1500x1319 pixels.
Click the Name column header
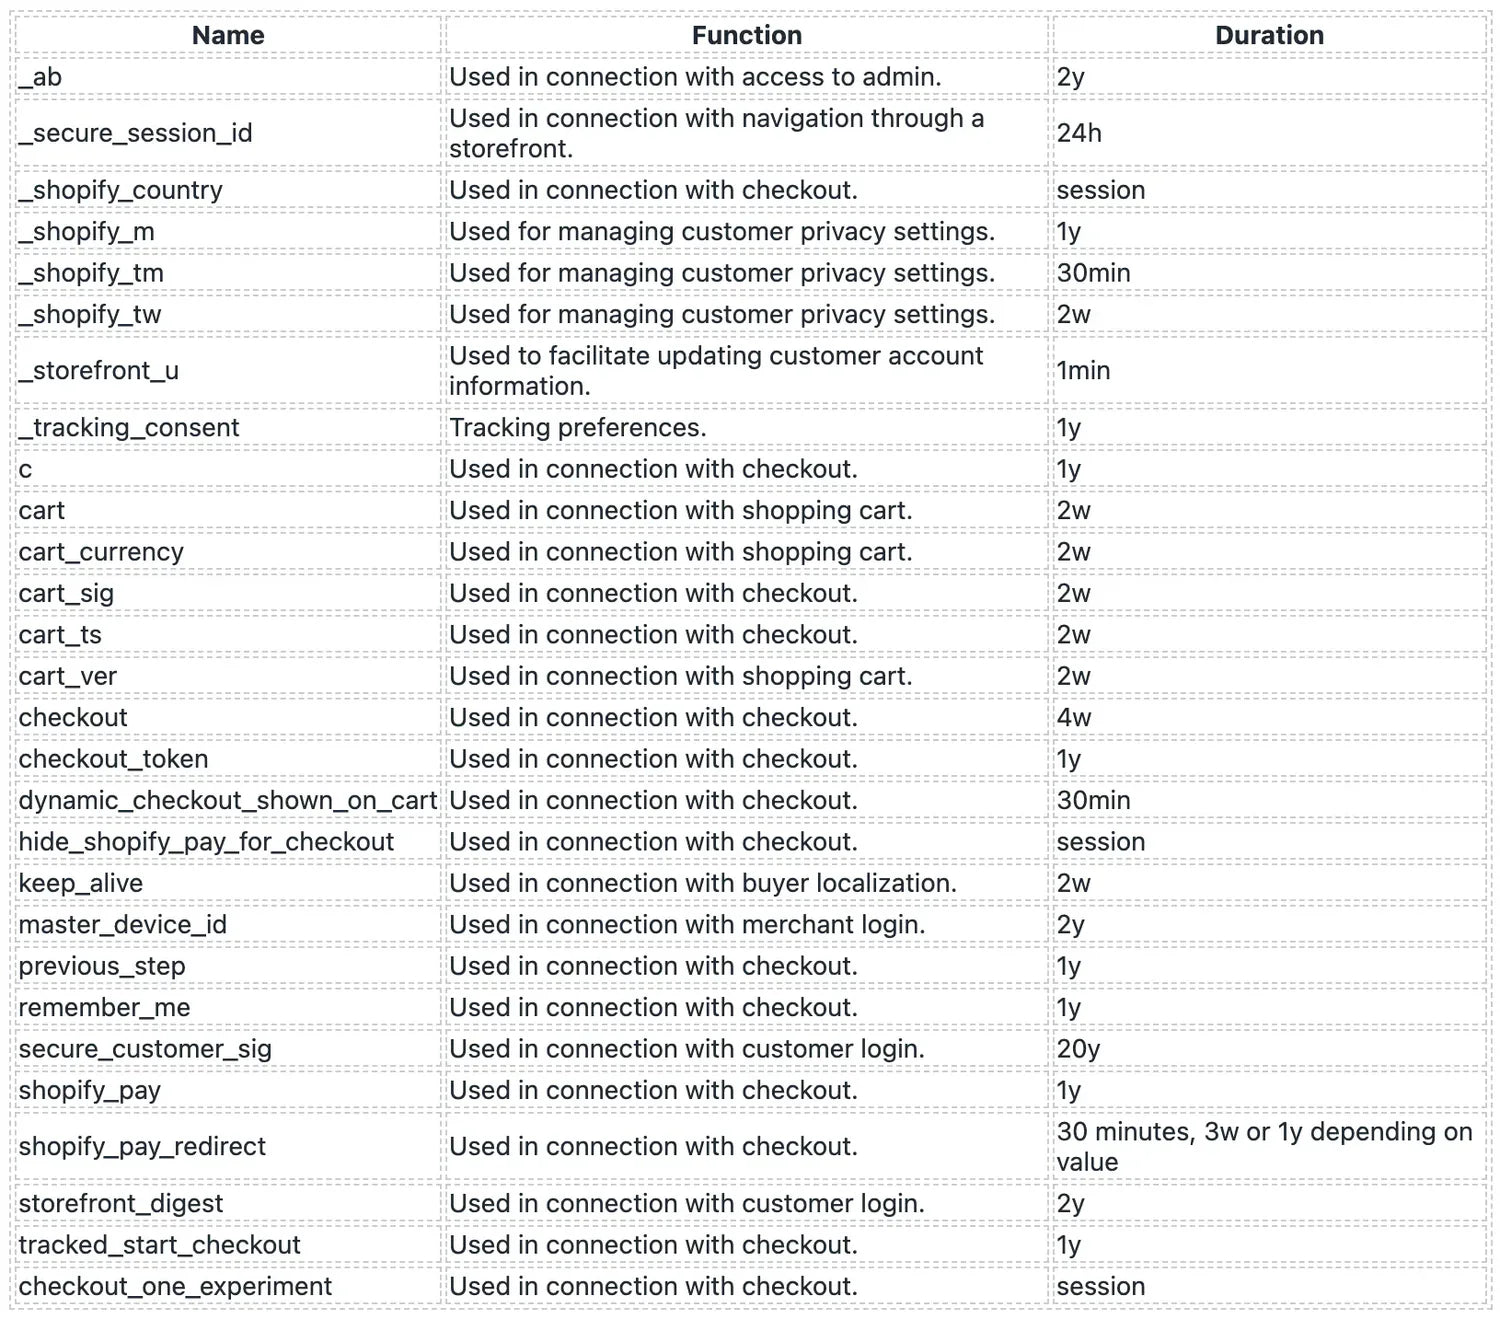[x=228, y=36]
